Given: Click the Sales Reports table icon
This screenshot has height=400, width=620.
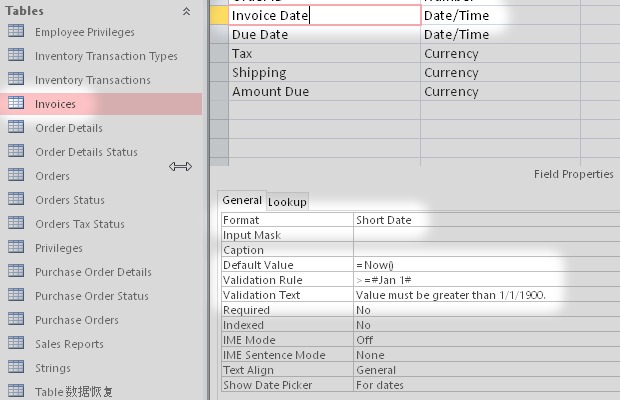Looking at the screenshot, I should pyautogui.click(x=16, y=344).
